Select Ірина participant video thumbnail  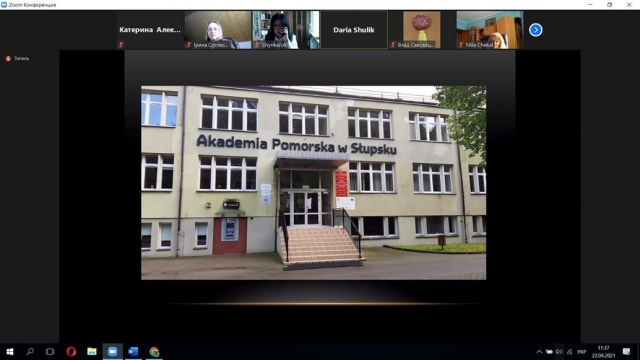click(218, 30)
